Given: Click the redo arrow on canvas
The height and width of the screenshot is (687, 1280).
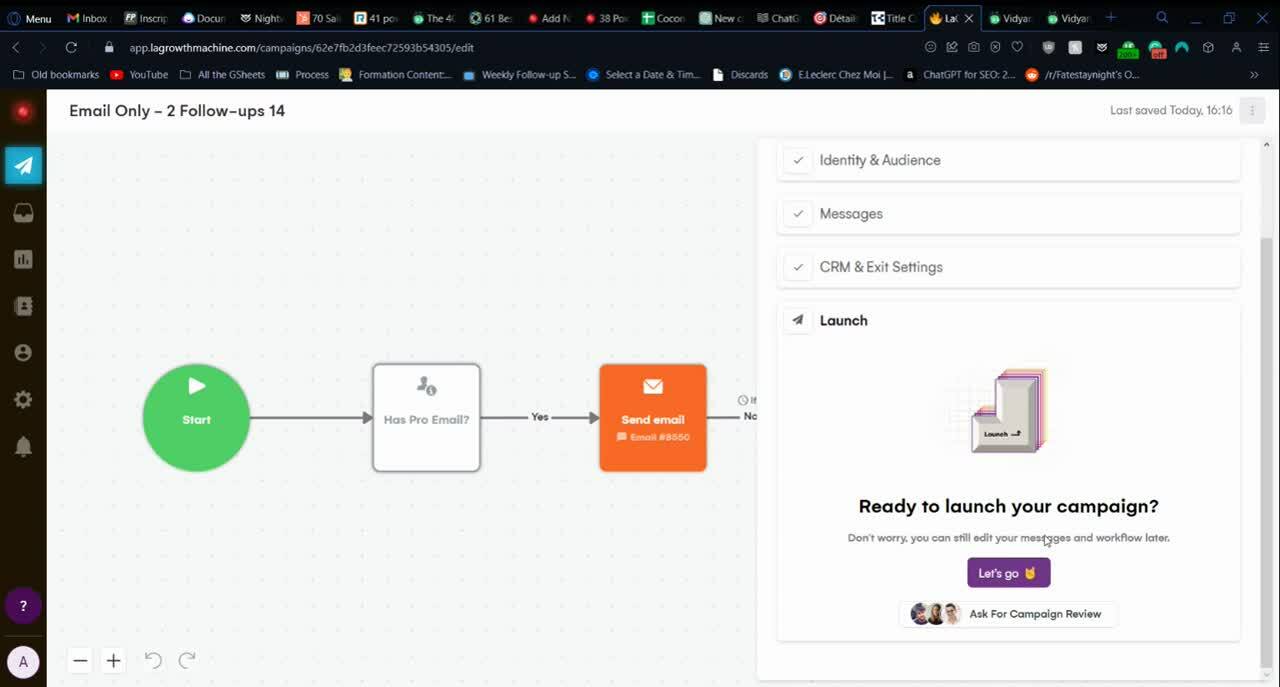Looking at the screenshot, I should (187, 660).
